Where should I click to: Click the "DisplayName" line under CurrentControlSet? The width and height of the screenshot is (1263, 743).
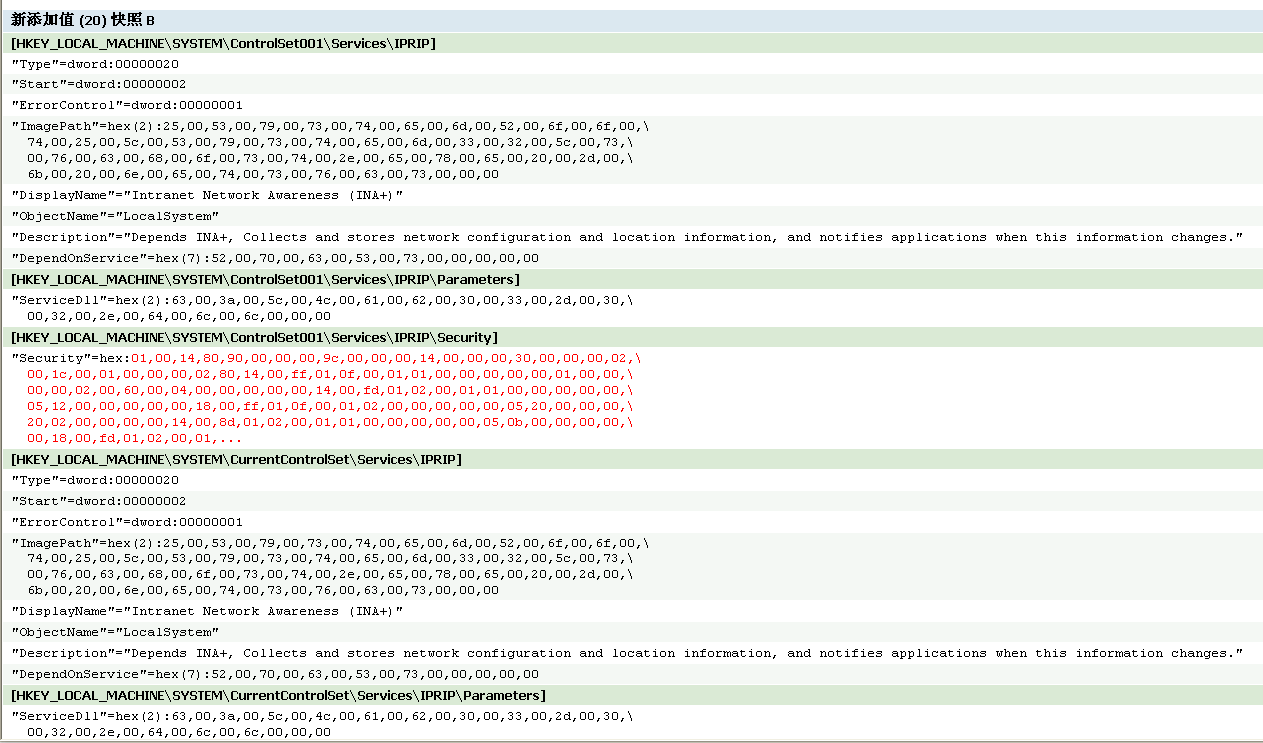207,611
